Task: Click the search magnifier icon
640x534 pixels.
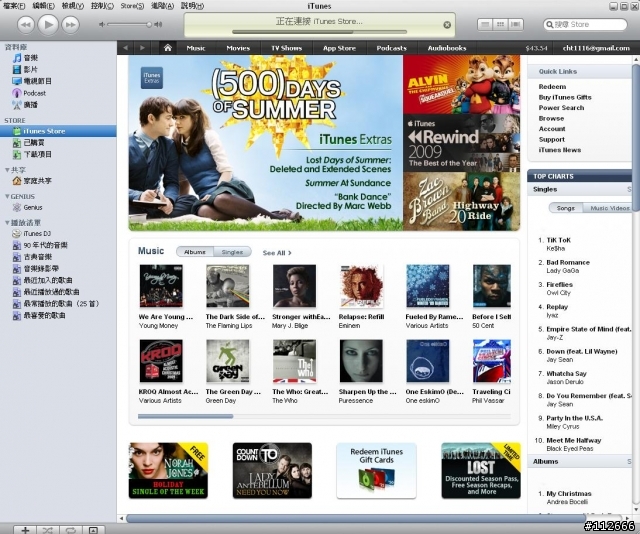Action: click(550, 24)
